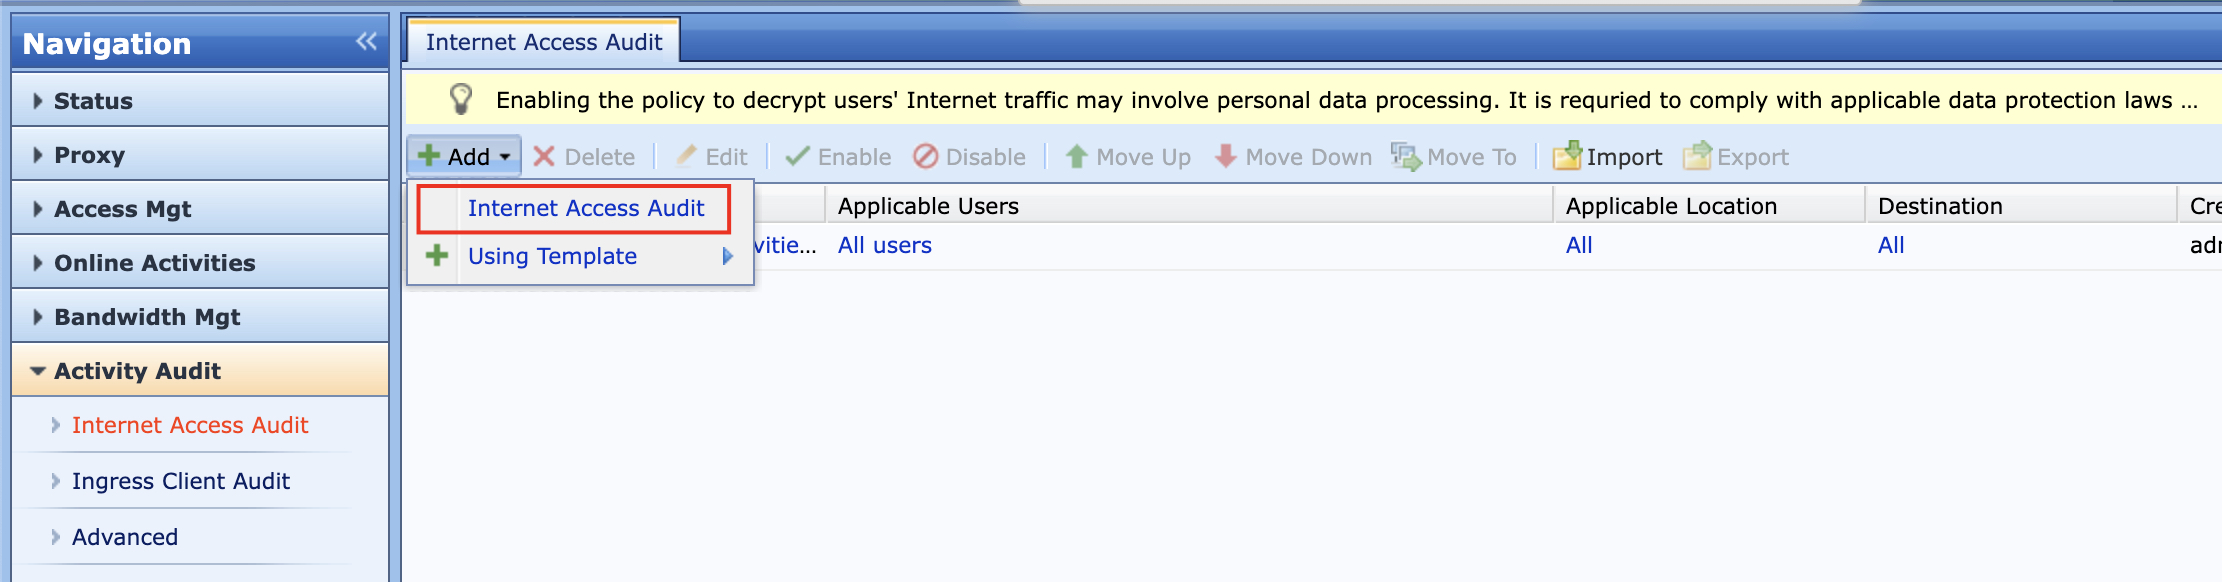Viewport: 2222px width, 582px height.
Task: Click the Move Down arrow icon
Action: pos(1225,157)
